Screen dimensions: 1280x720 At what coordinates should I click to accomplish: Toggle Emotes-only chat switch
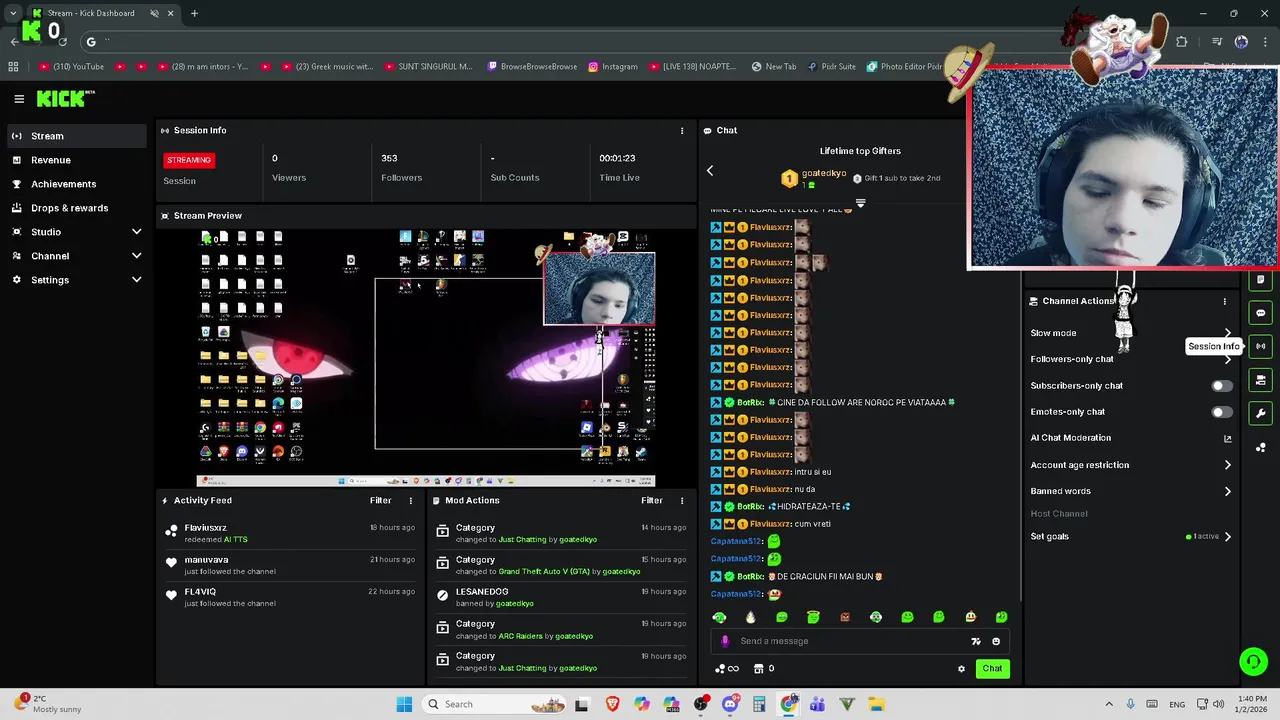(1222, 412)
